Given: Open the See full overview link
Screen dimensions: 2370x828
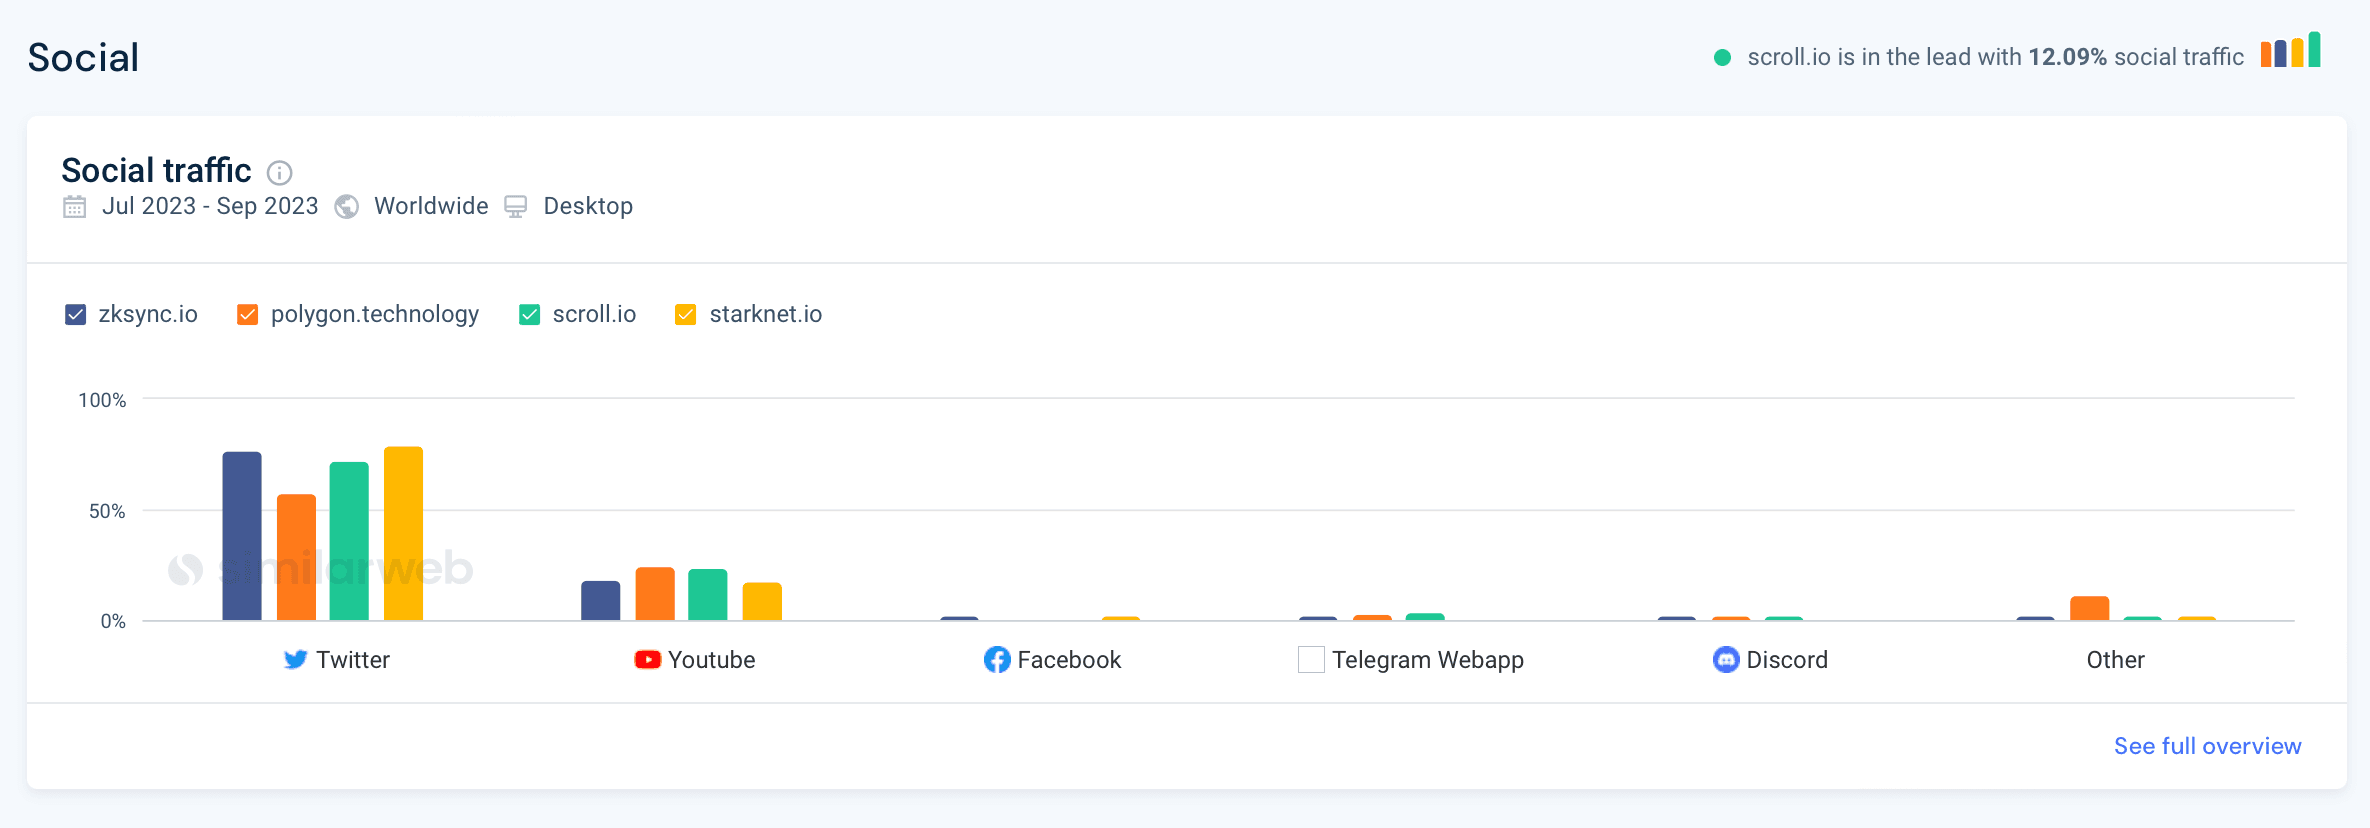Looking at the screenshot, I should (x=2207, y=746).
